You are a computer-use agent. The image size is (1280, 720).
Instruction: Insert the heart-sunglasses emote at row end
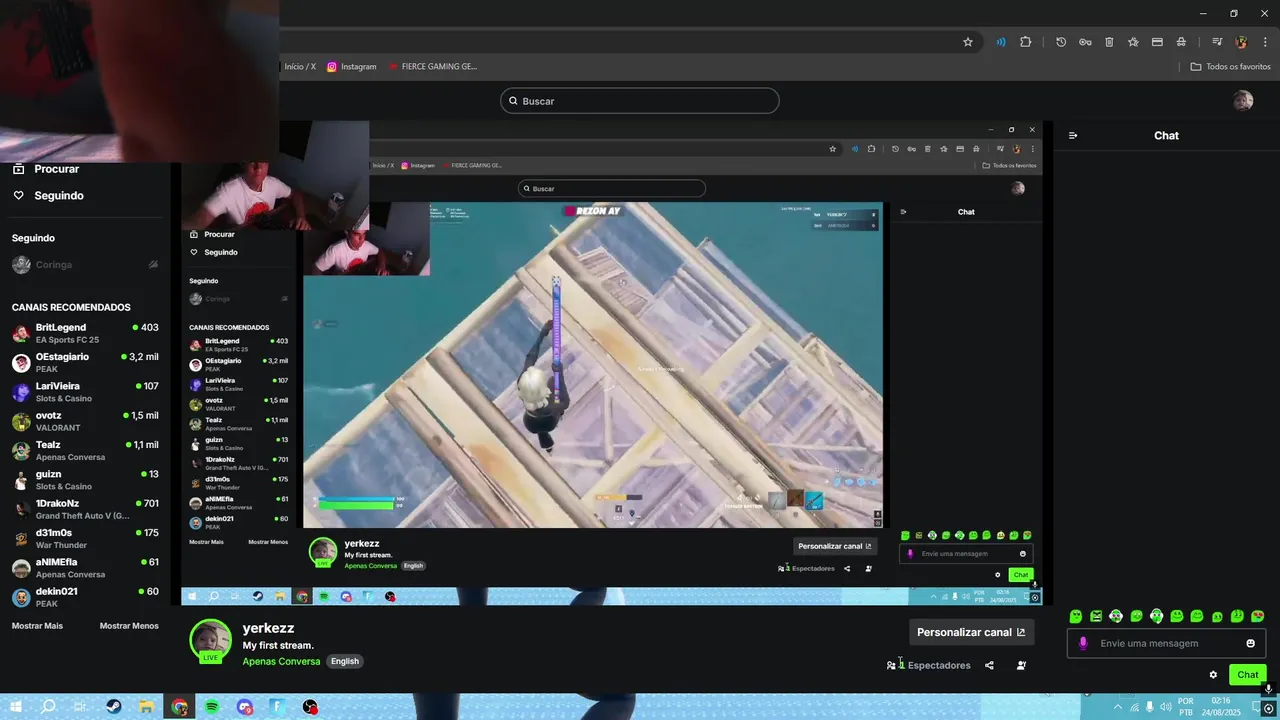[1258, 616]
